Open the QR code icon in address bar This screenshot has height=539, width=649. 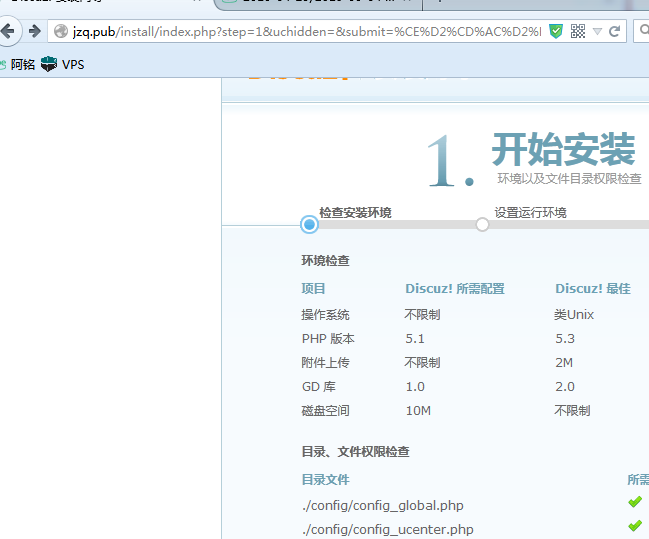[x=578, y=31]
